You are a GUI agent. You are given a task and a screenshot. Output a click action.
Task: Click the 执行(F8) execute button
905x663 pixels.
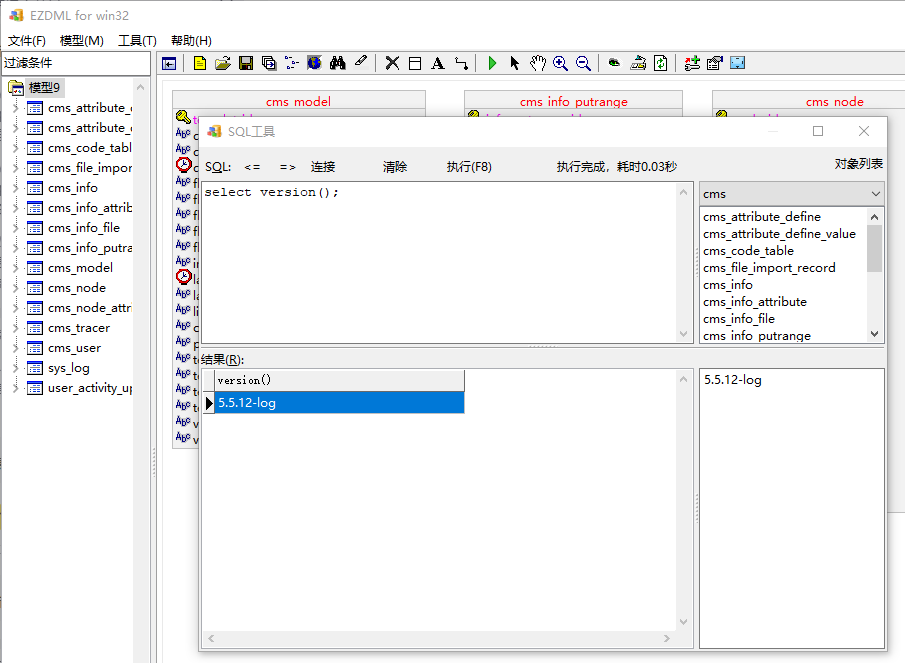pyautogui.click(x=469, y=167)
